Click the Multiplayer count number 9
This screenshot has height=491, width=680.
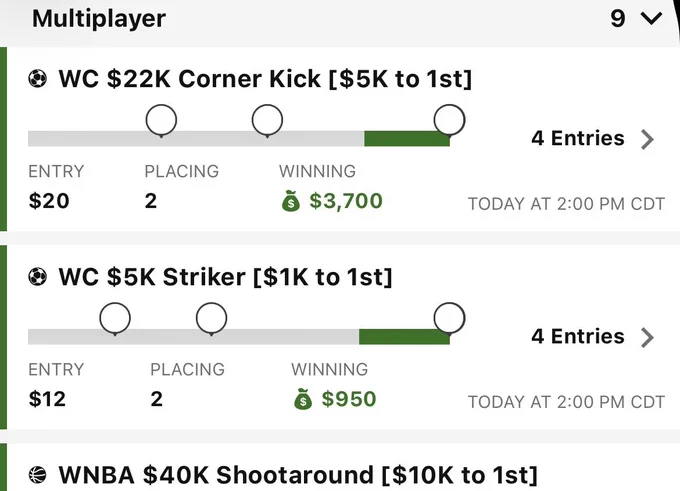(618, 19)
